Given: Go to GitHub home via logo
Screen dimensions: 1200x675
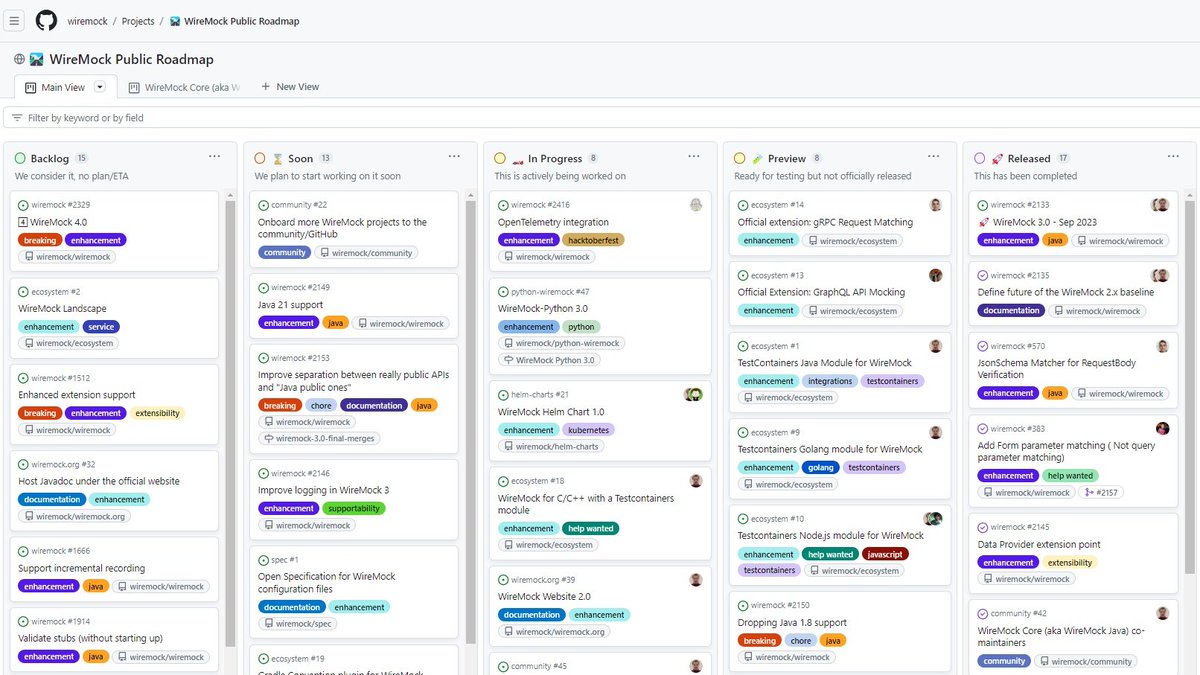Looking at the screenshot, I should pos(46,20).
